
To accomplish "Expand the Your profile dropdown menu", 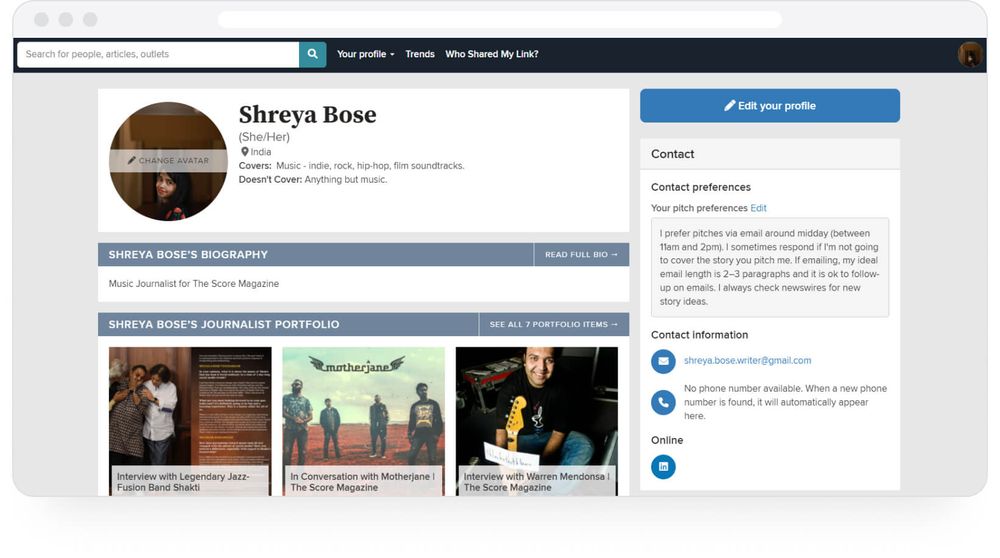I will pyautogui.click(x=365, y=54).
